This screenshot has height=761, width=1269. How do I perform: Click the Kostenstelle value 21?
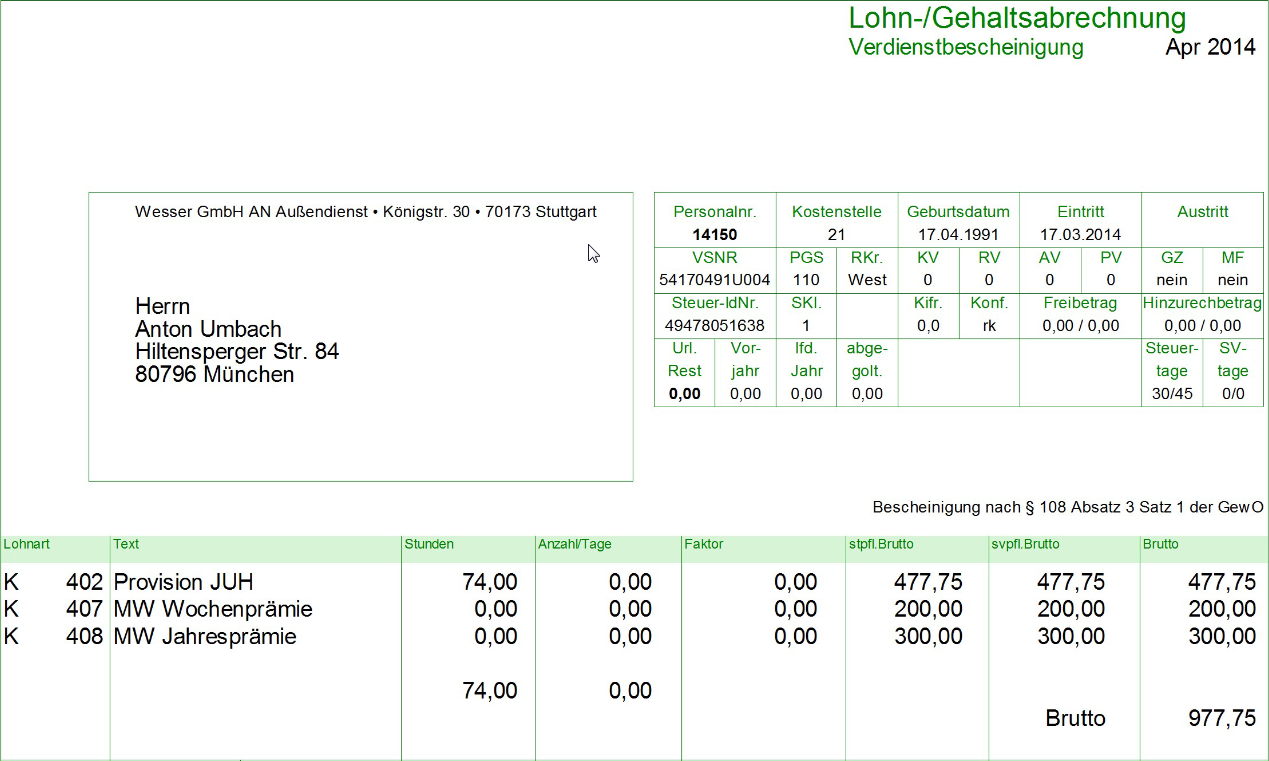click(x=836, y=235)
